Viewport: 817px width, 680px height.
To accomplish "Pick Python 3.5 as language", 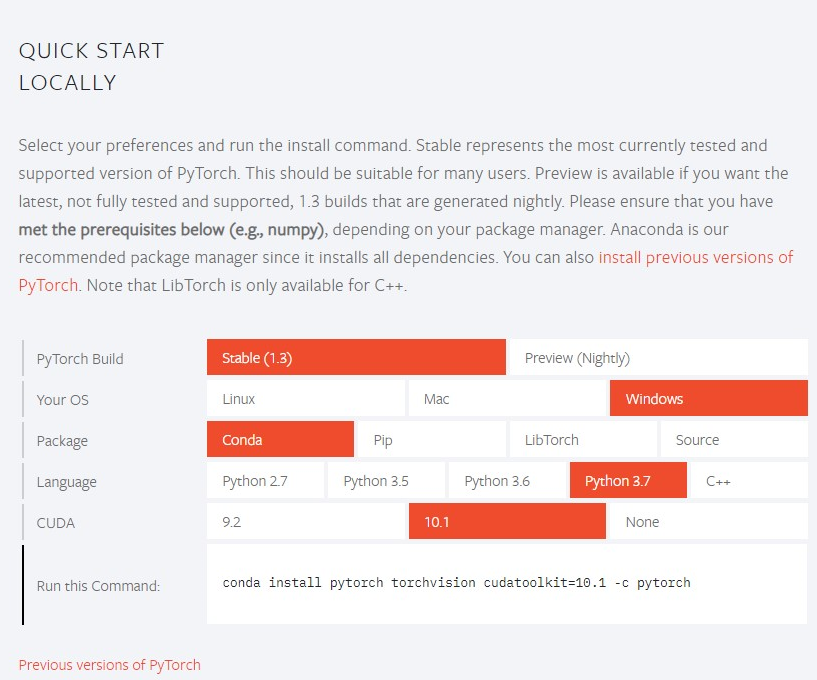I will pyautogui.click(x=386, y=481).
